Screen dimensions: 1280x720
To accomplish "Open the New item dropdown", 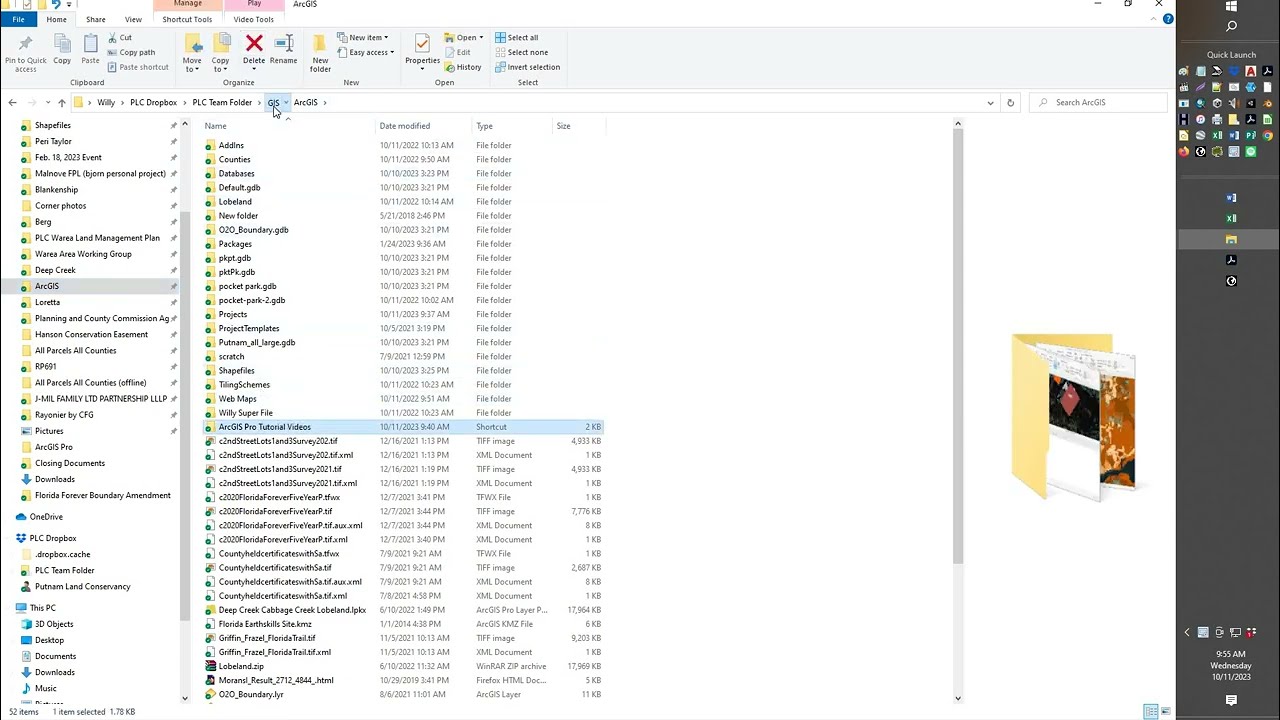I will (363, 38).
